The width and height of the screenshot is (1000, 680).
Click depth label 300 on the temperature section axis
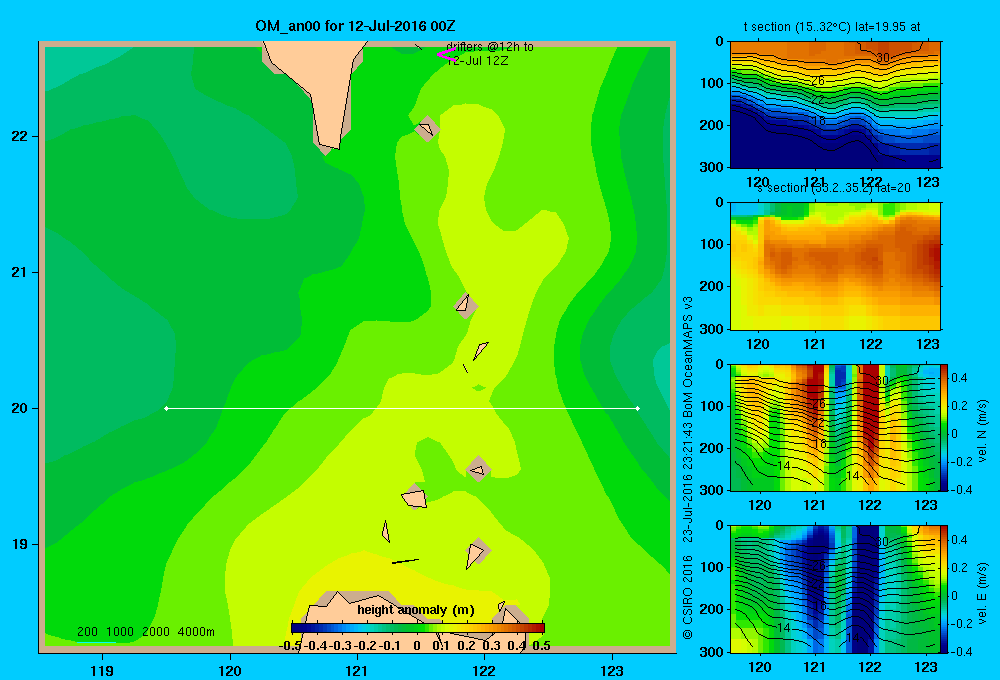pos(711,167)
